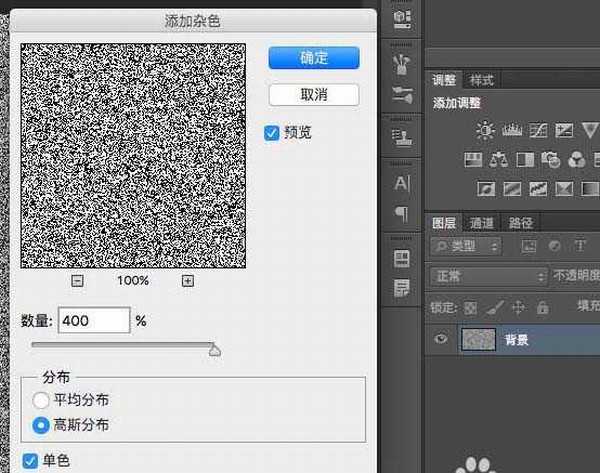Click the Color Balance scales icon
The image size is (600, 473).
tap(499, 159)
